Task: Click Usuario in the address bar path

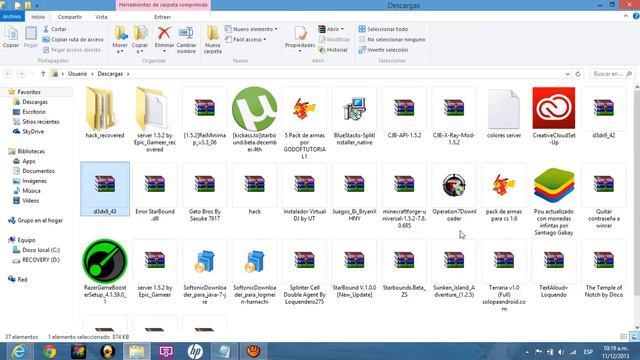Action: click(78, 74)
